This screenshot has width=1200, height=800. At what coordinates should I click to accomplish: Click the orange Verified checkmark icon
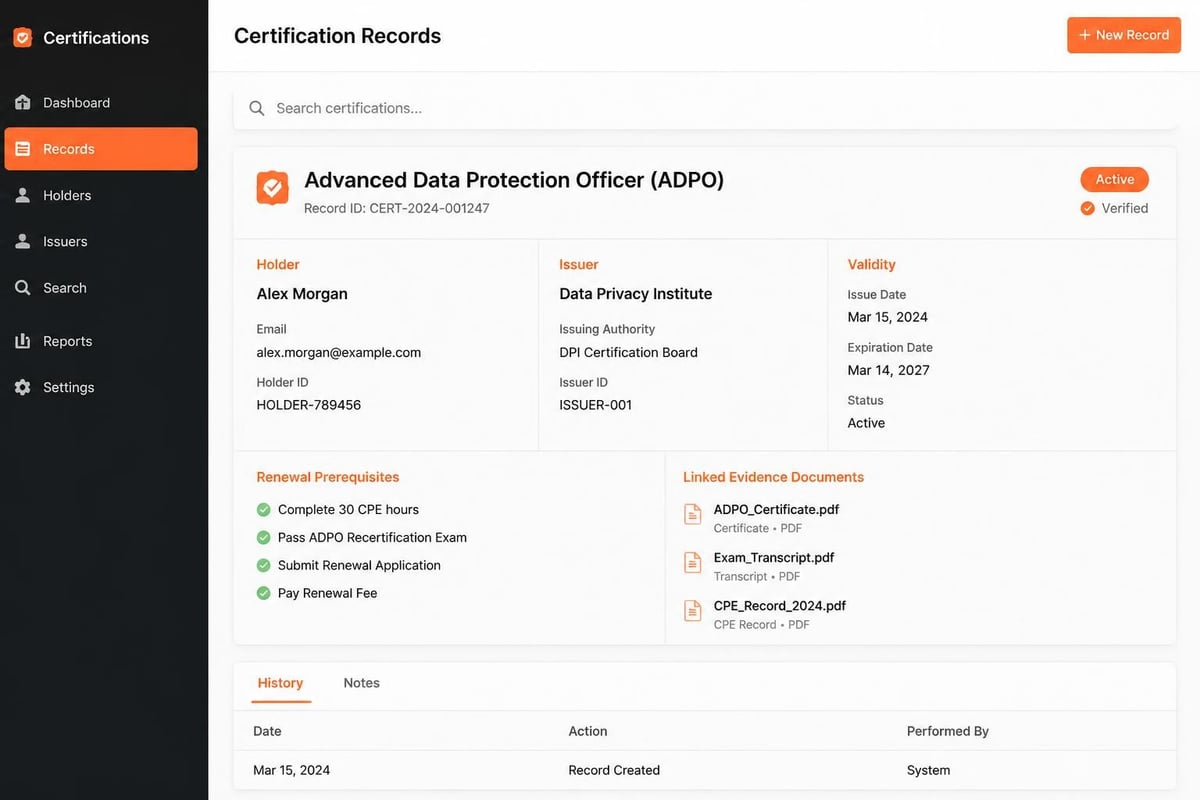pos(1088,208)
